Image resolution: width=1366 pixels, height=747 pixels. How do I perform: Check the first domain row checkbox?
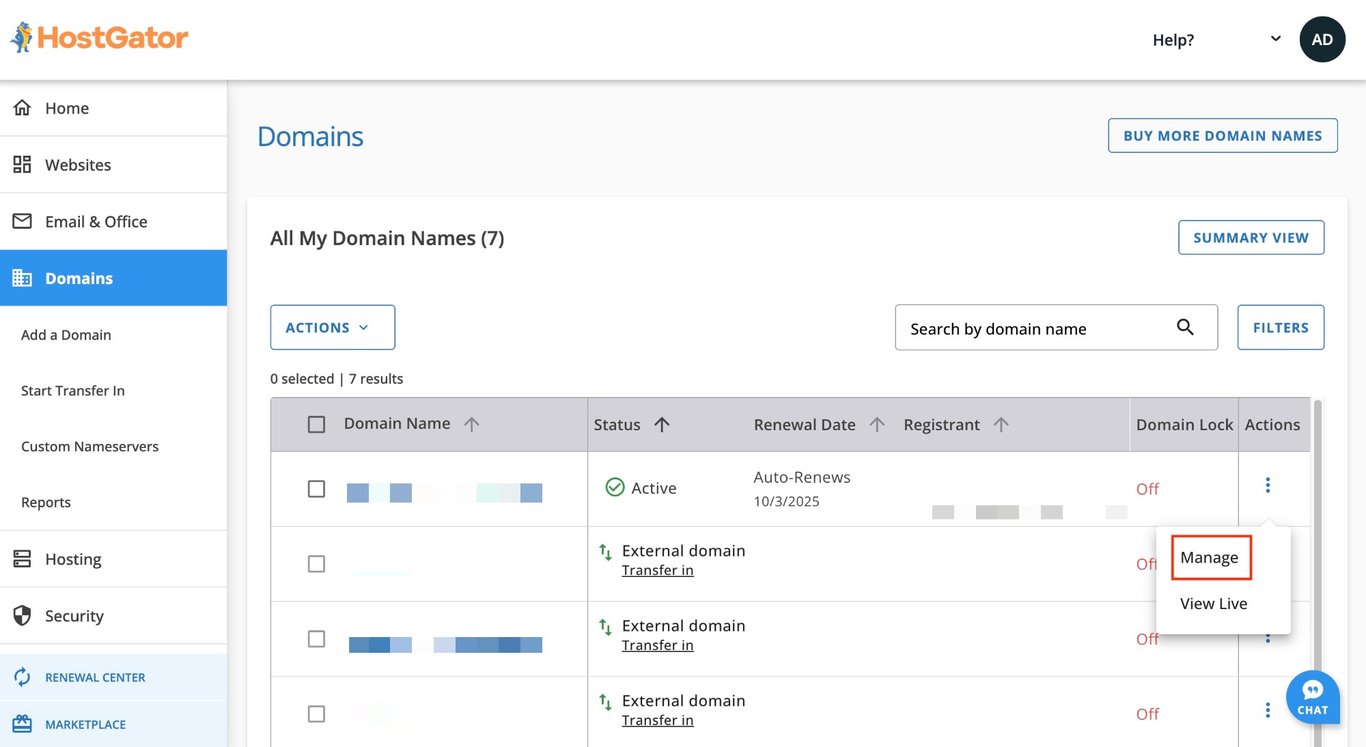point(316,488)
